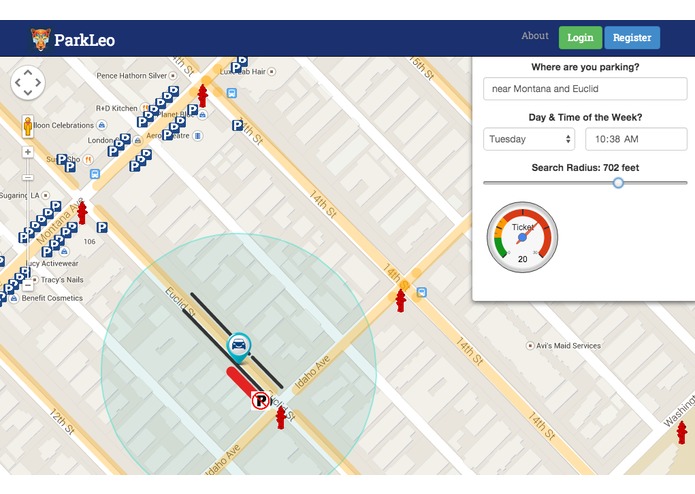Click the Benefit Cosmetics map label
Image resolution: width=695 pixels, height=494 pixels.
(52, 298)
